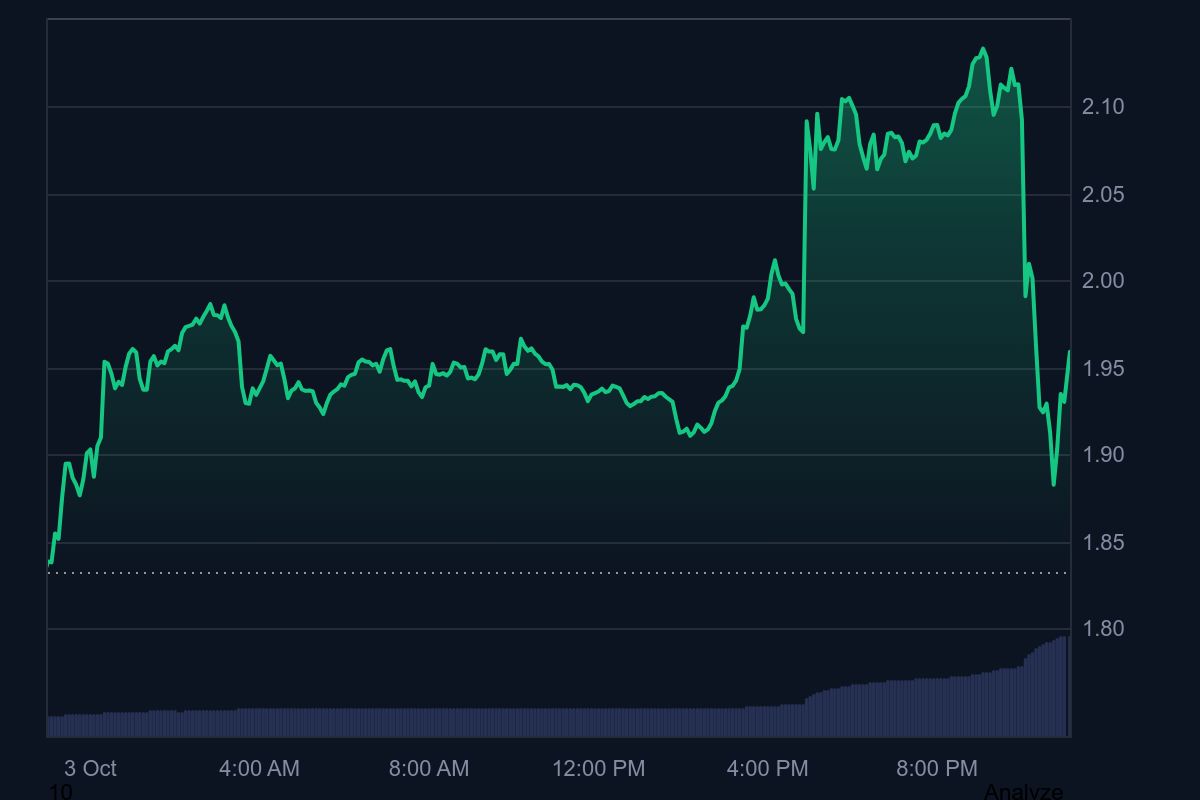
Task: Select the 2.00 price level label
Action: [x=1102, y=281]
